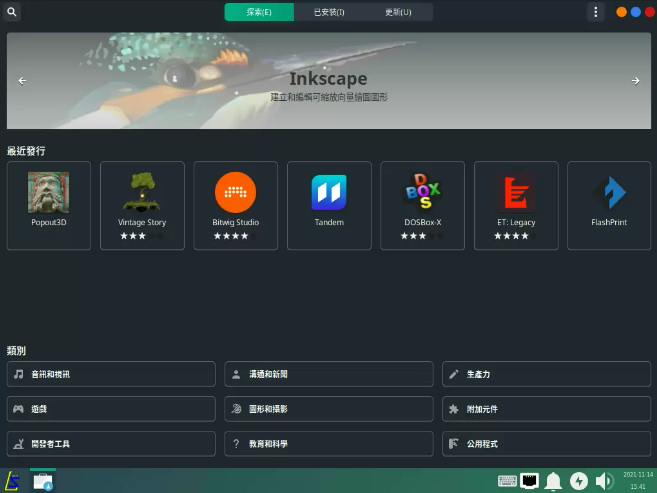
Task: Select the Bitwig Studio label
Action: click(x=235, y=222)
